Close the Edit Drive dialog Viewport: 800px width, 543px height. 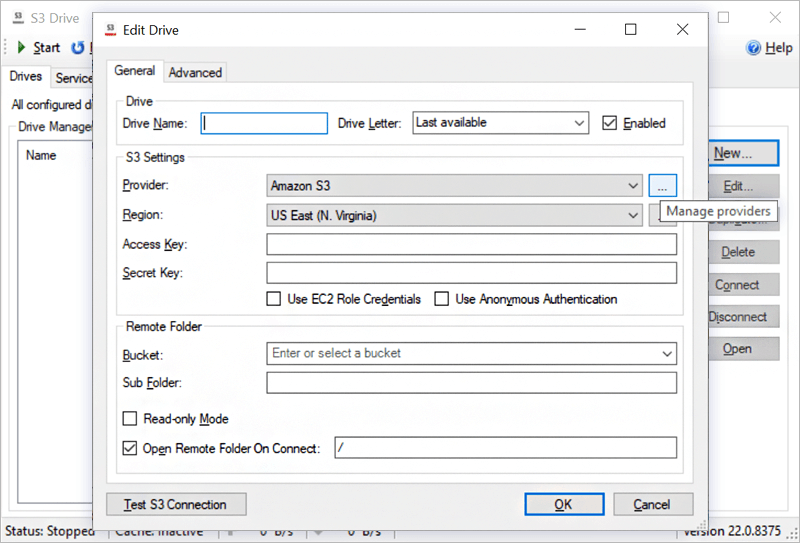(683, 30)
